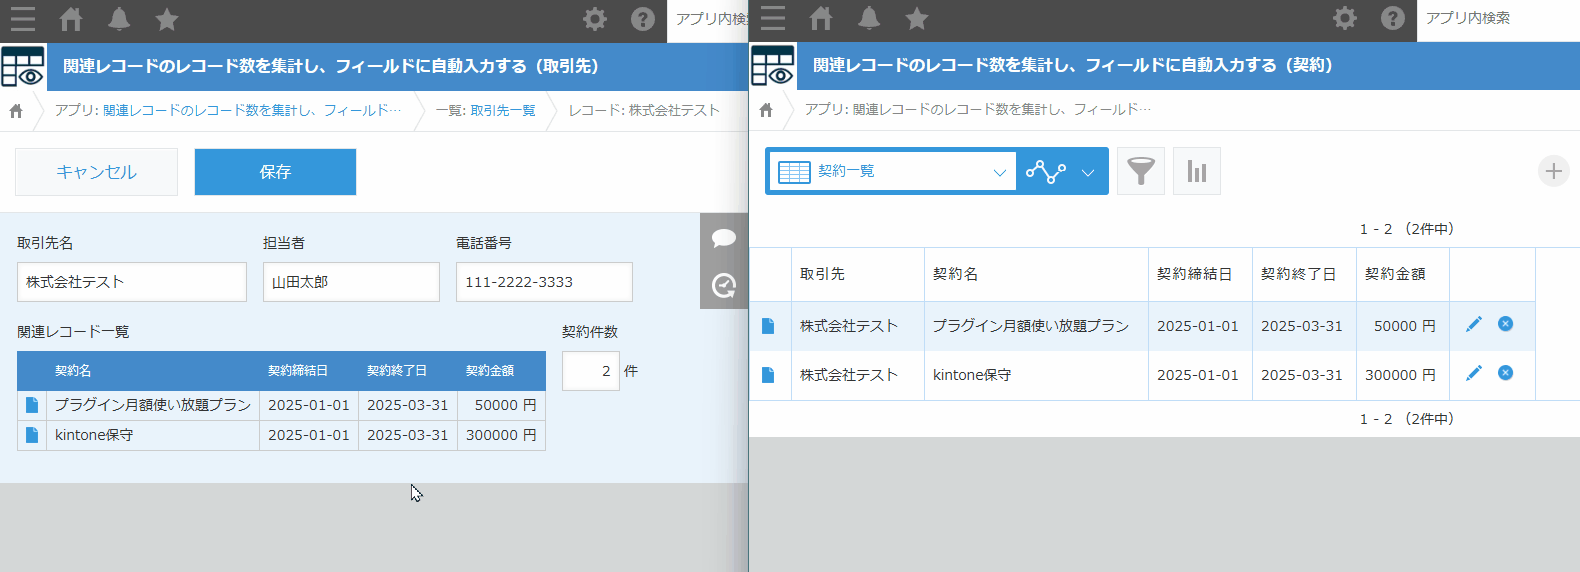Open the comment speech bubble panel
The width and height of the screenshot is (1580, 572).
724,238
